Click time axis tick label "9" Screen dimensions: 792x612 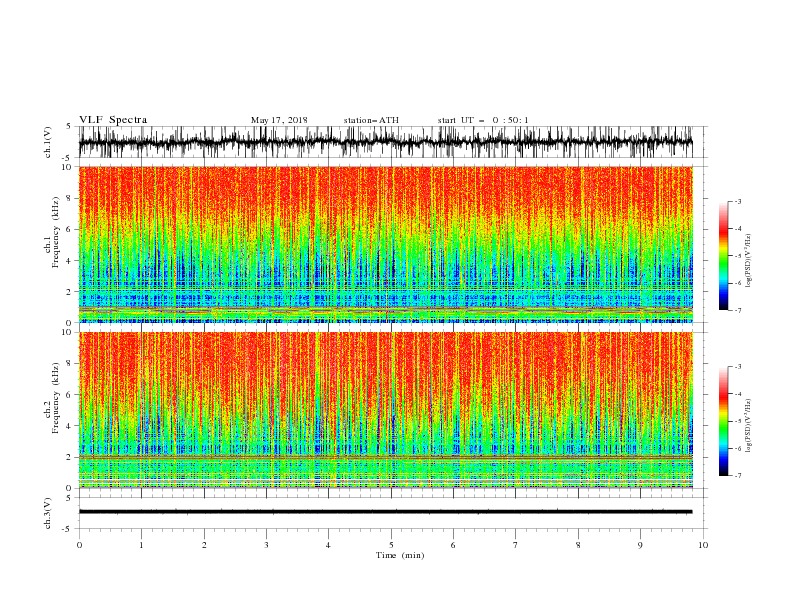640,545
